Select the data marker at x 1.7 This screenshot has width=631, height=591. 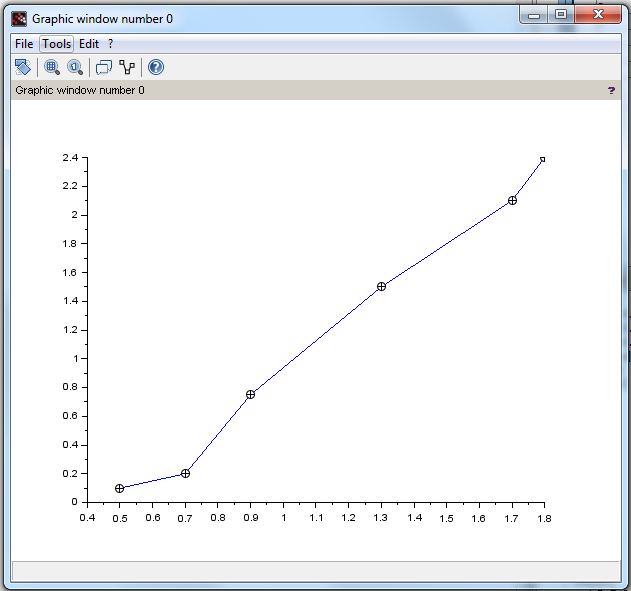(512, 200)
